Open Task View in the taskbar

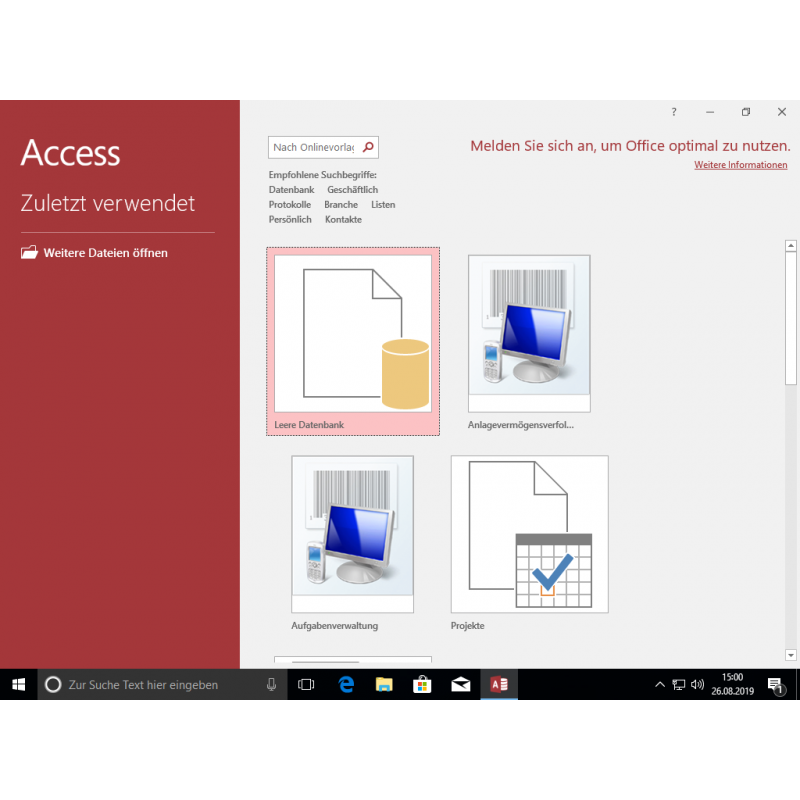coord(307,685)
